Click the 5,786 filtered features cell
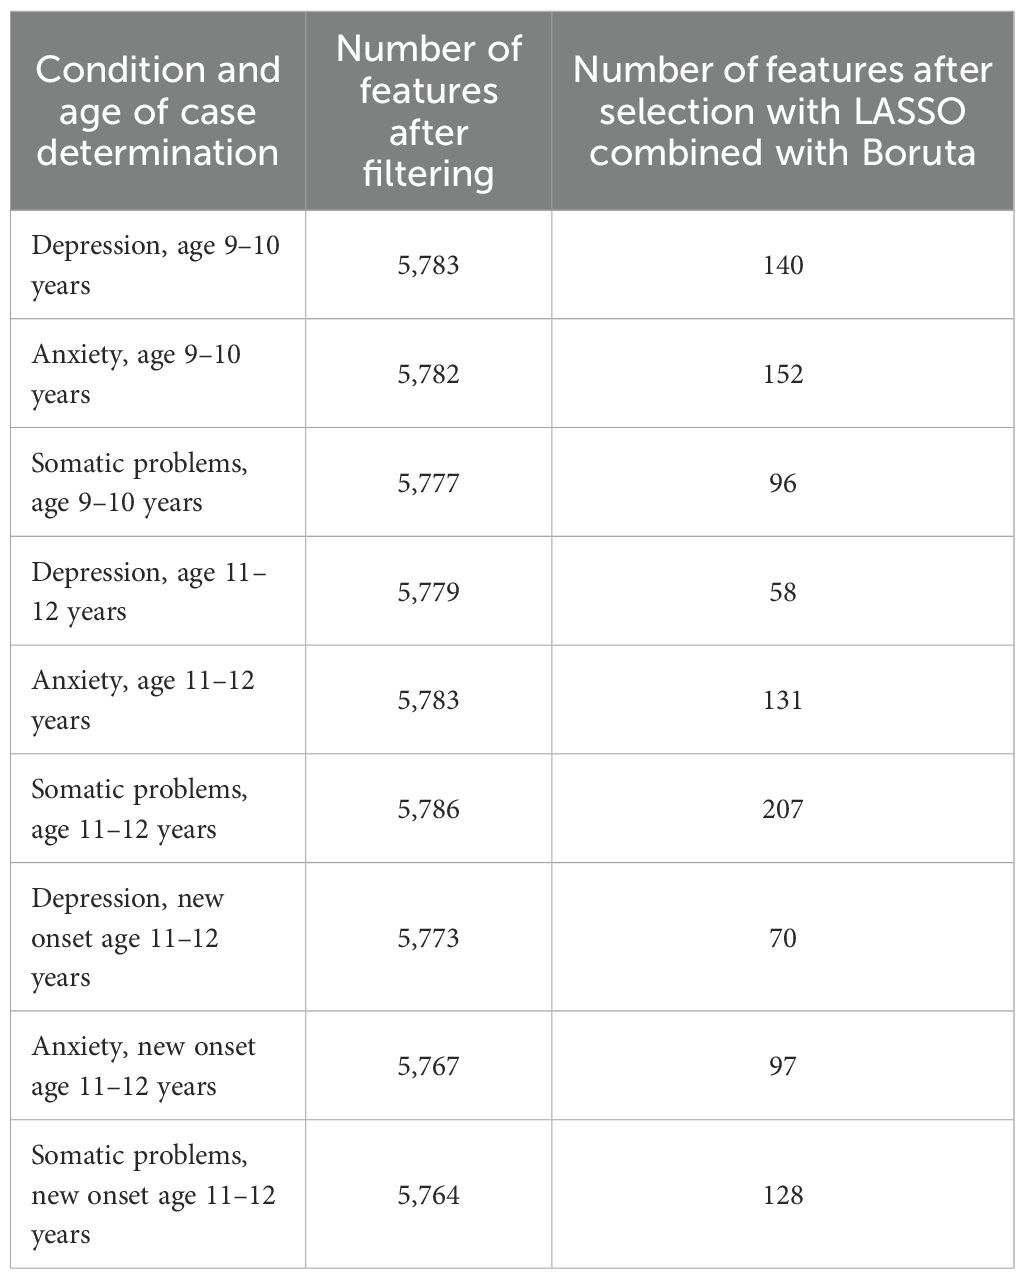 tap(428, 809)
